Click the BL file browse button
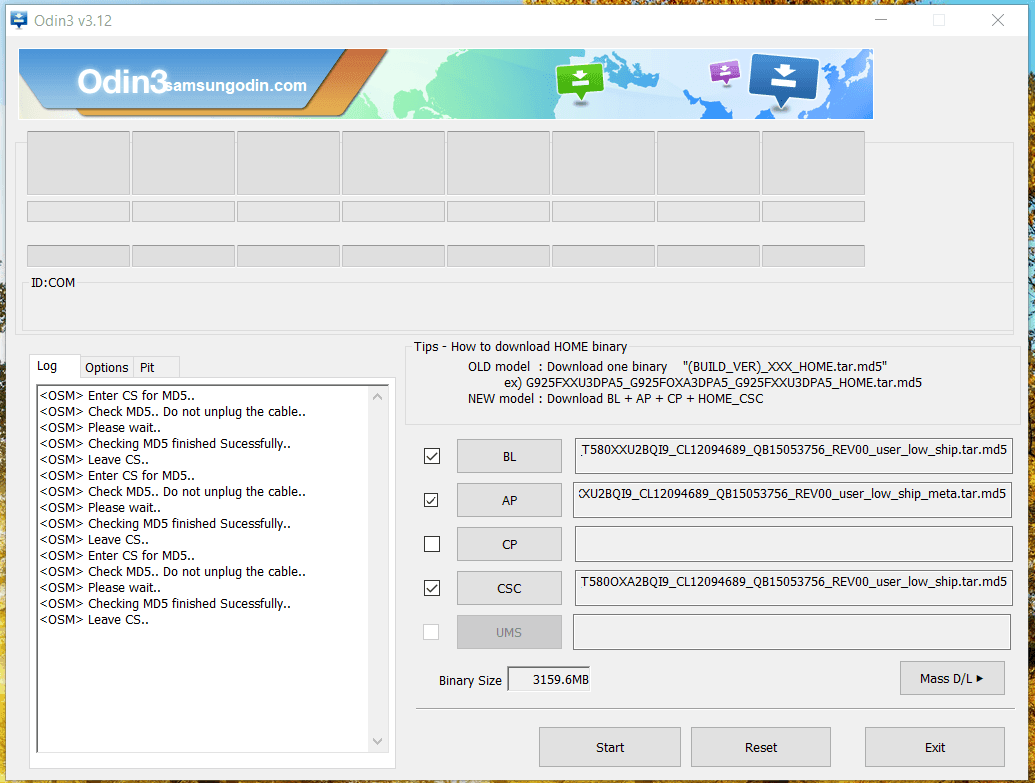The image size is (1035, 783). point(509,456)
